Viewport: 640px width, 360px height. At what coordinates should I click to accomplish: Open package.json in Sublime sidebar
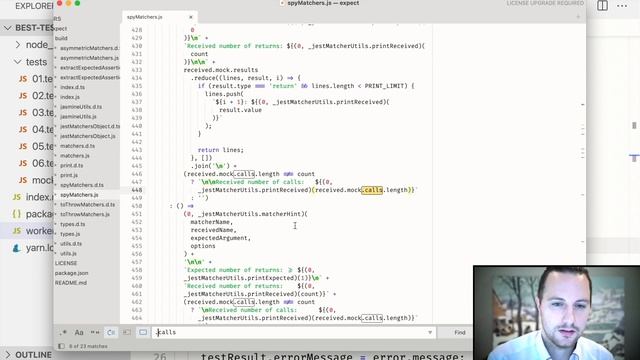(71, 273)
